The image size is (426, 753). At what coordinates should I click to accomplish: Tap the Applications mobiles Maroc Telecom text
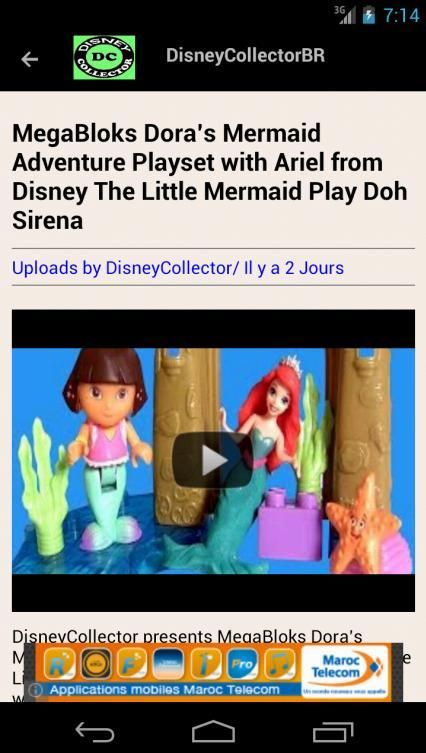(165, 690)
